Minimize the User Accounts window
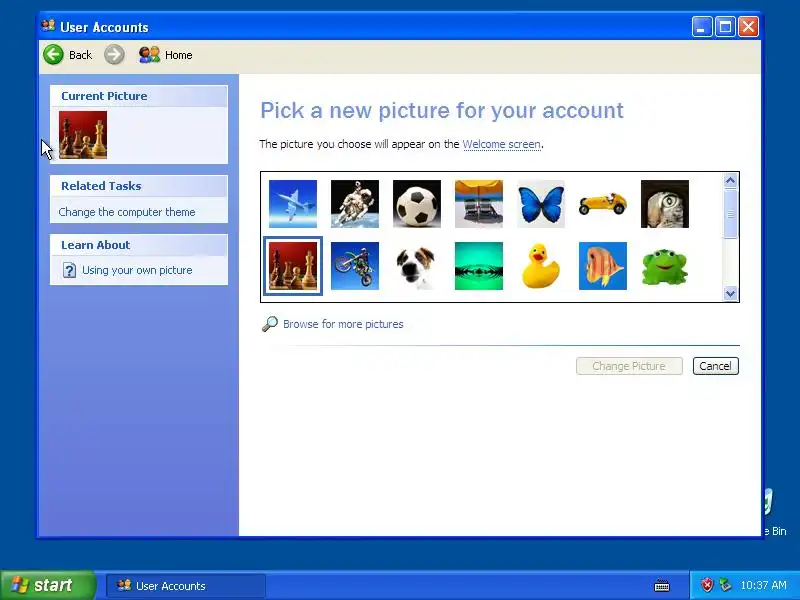 [x=702, y=27]
